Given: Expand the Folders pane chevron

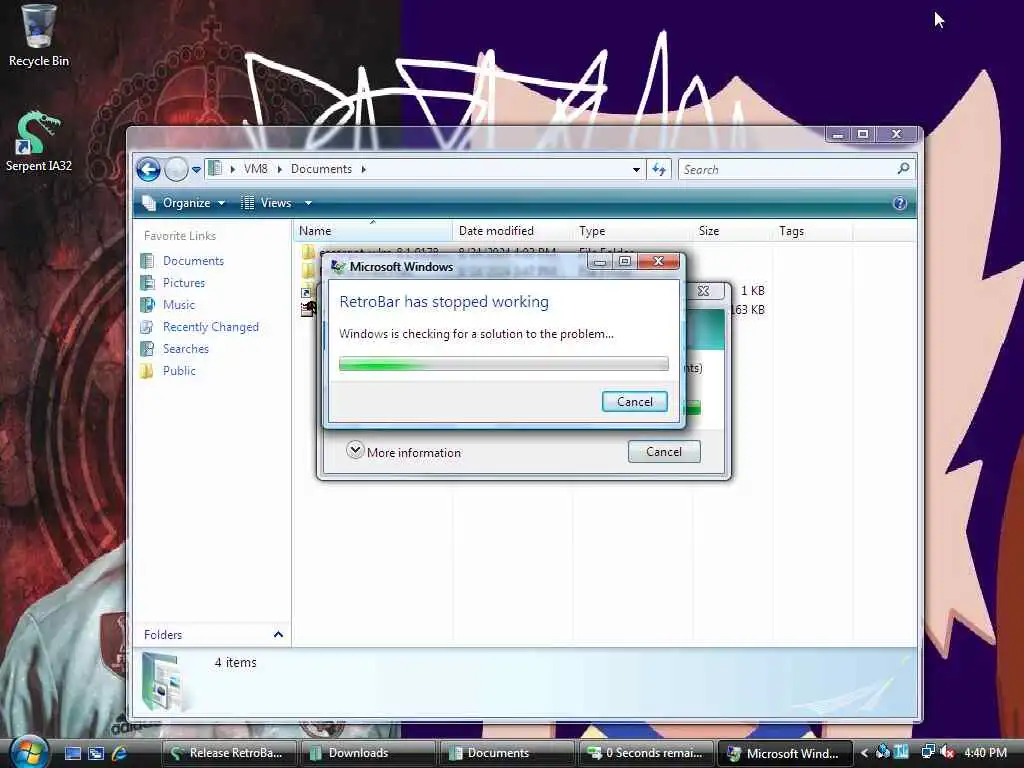Looking at the screenshot, I should point(278,635).
